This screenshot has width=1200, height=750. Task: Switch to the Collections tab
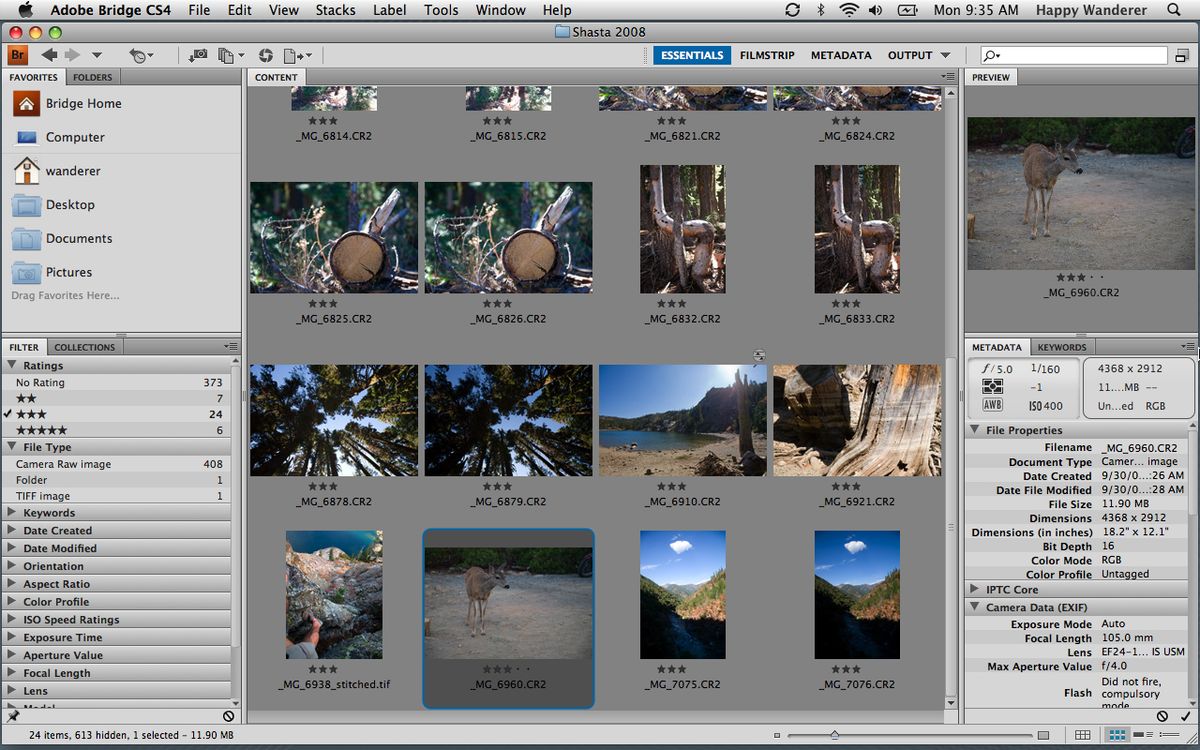coord(85,347)
